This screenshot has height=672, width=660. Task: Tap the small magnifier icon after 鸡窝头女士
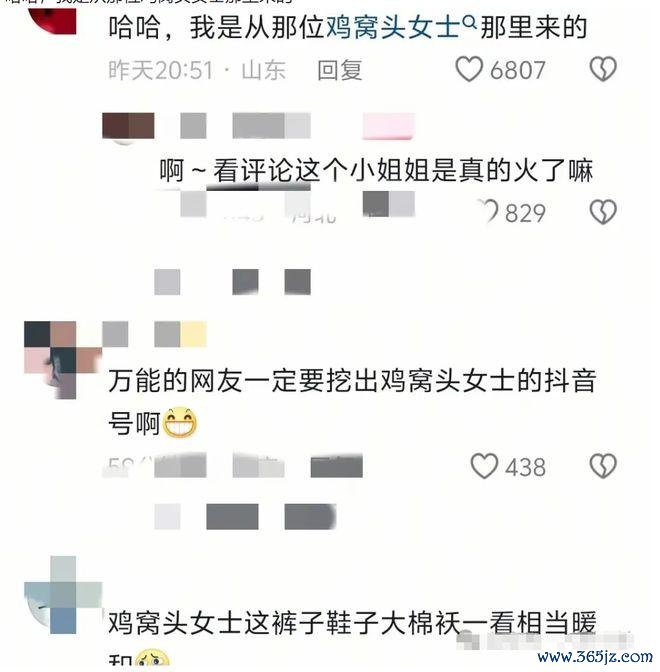pos(469,21)
